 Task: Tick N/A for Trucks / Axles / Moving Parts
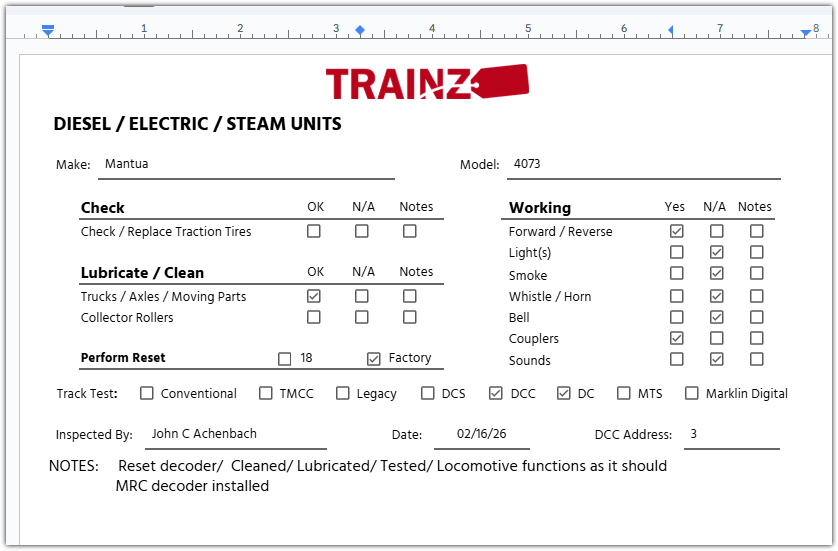(x=362, y=296)
